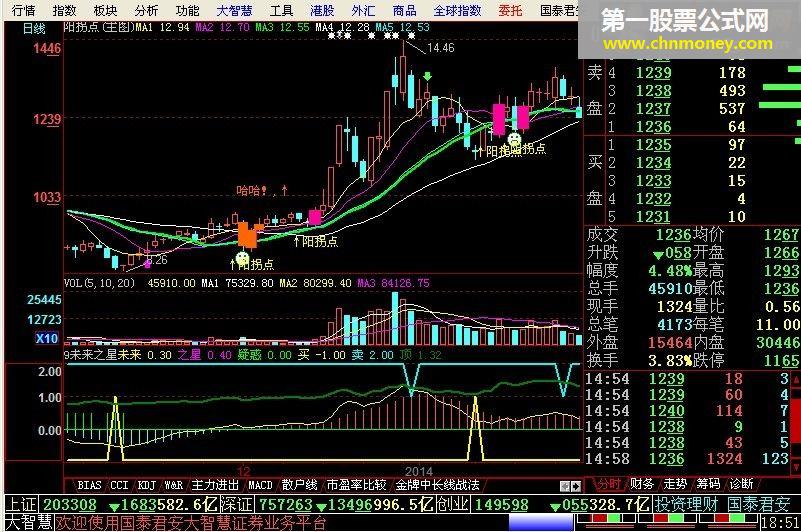Click the 深证 index value 757263

[x=285, y=505]
